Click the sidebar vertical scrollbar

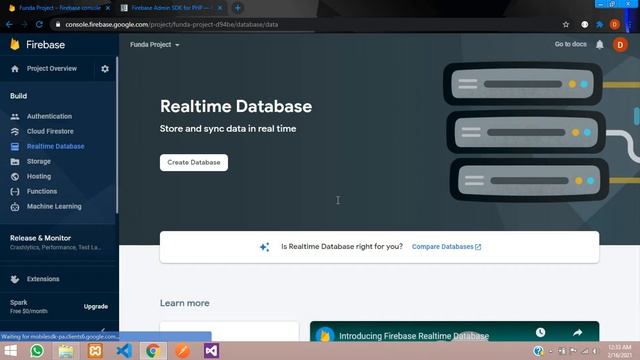coord(117,135)
